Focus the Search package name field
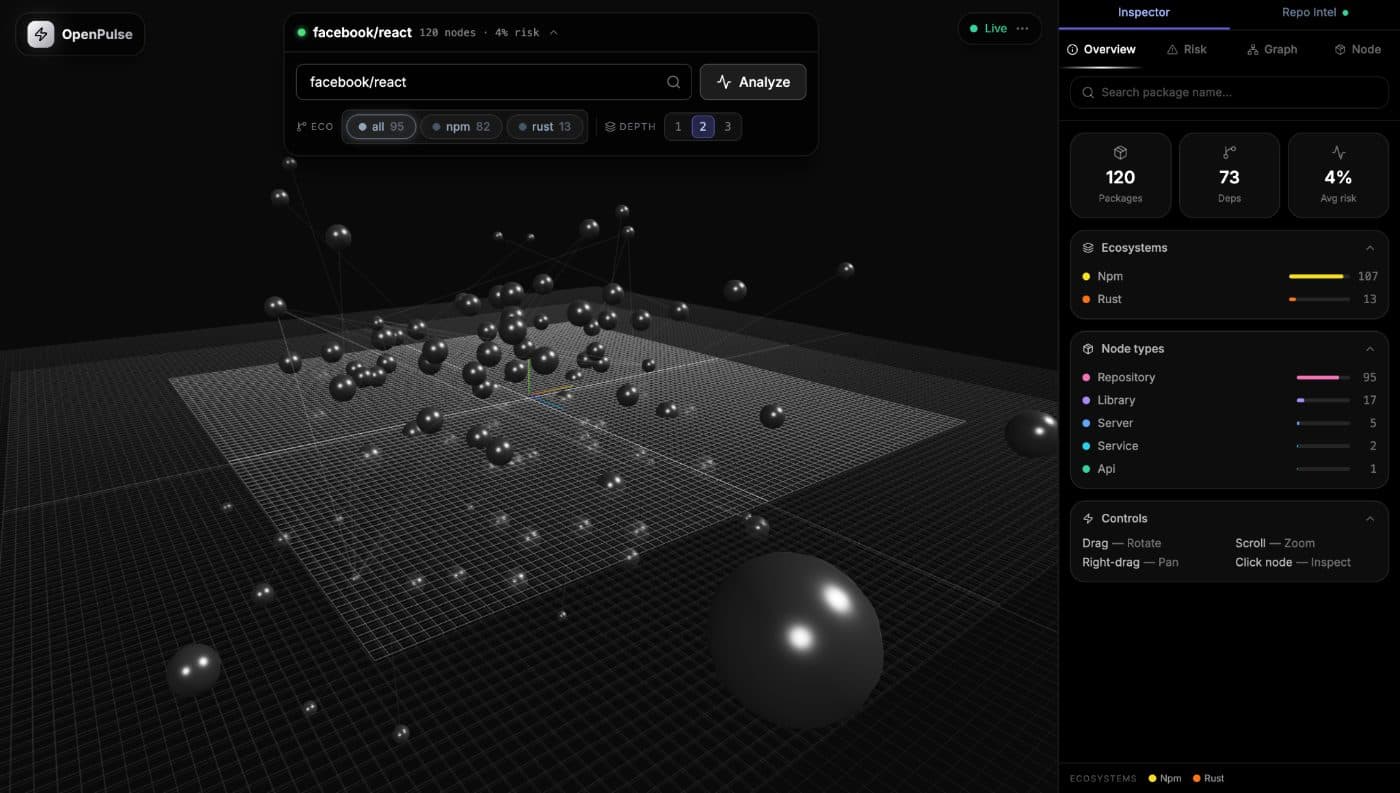 coord(1229,92)
